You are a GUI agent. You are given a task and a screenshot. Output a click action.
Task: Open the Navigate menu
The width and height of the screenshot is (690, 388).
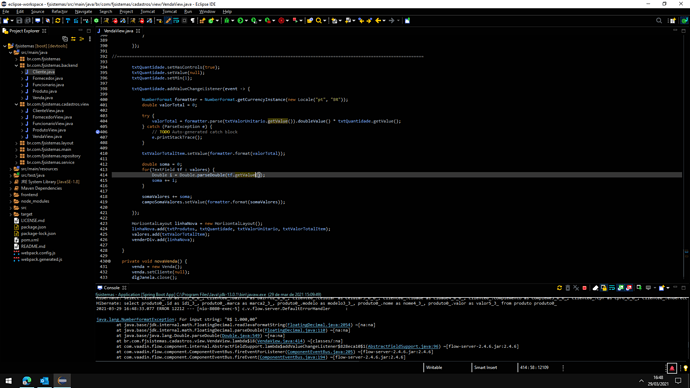[x=83, y=11]
